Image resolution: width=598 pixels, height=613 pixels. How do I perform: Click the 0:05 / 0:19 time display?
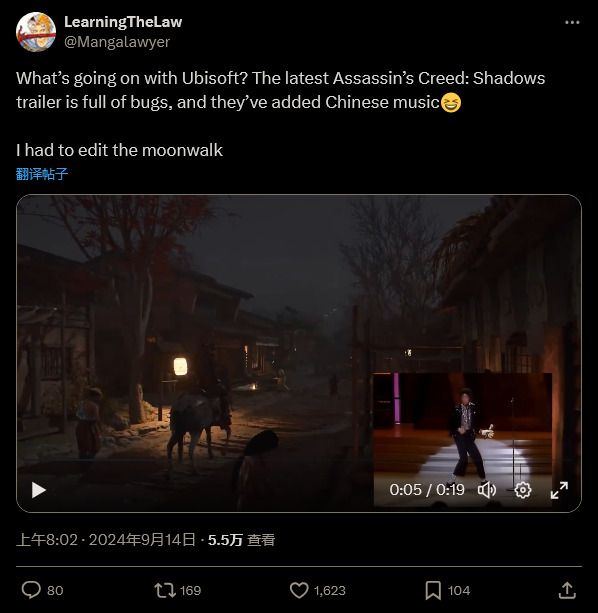tap(427, 490)
